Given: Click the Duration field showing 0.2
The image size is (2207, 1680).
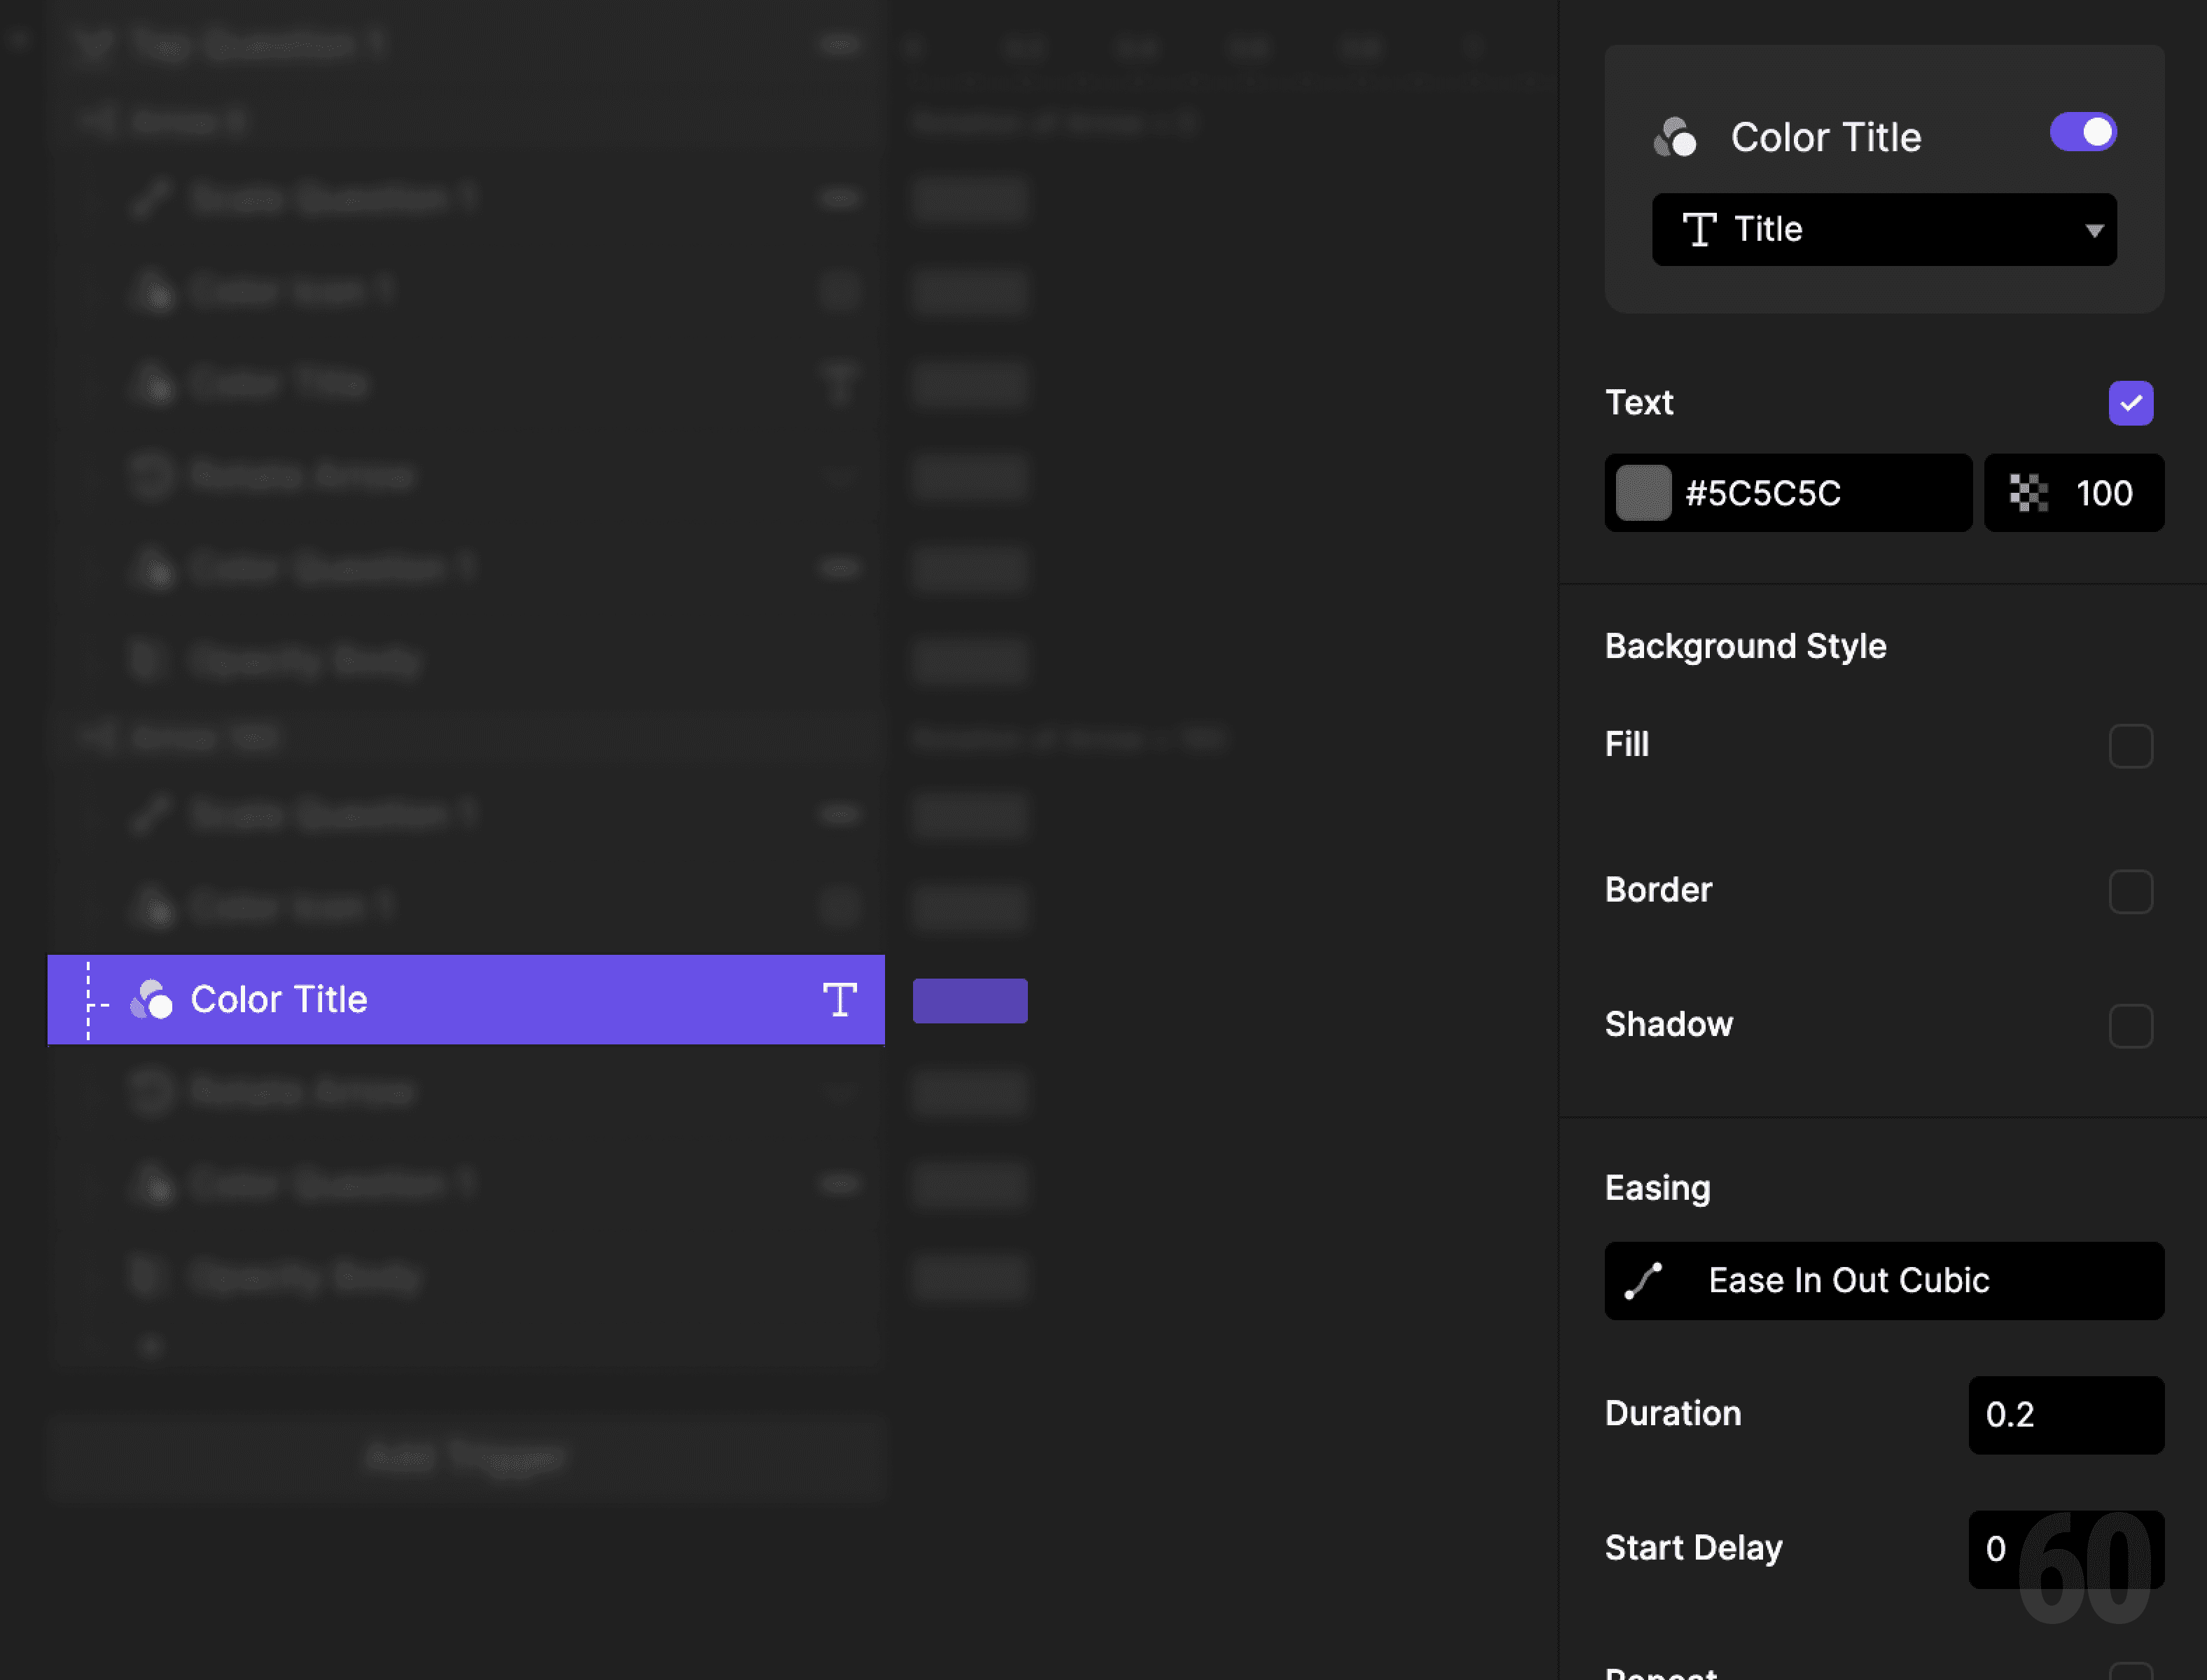Looking at the screenshot, I should (2064, 1415).
